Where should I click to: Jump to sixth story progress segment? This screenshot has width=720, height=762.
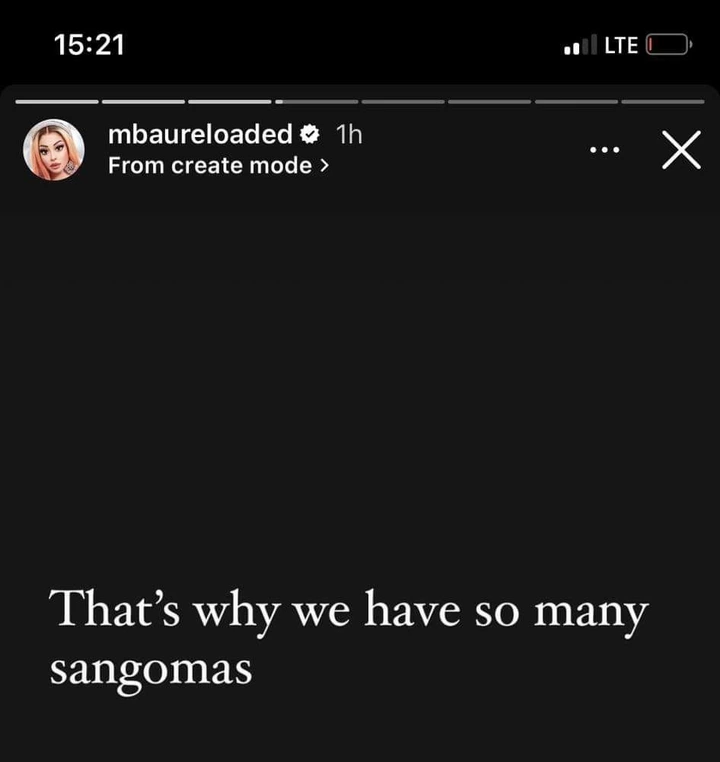489,102
